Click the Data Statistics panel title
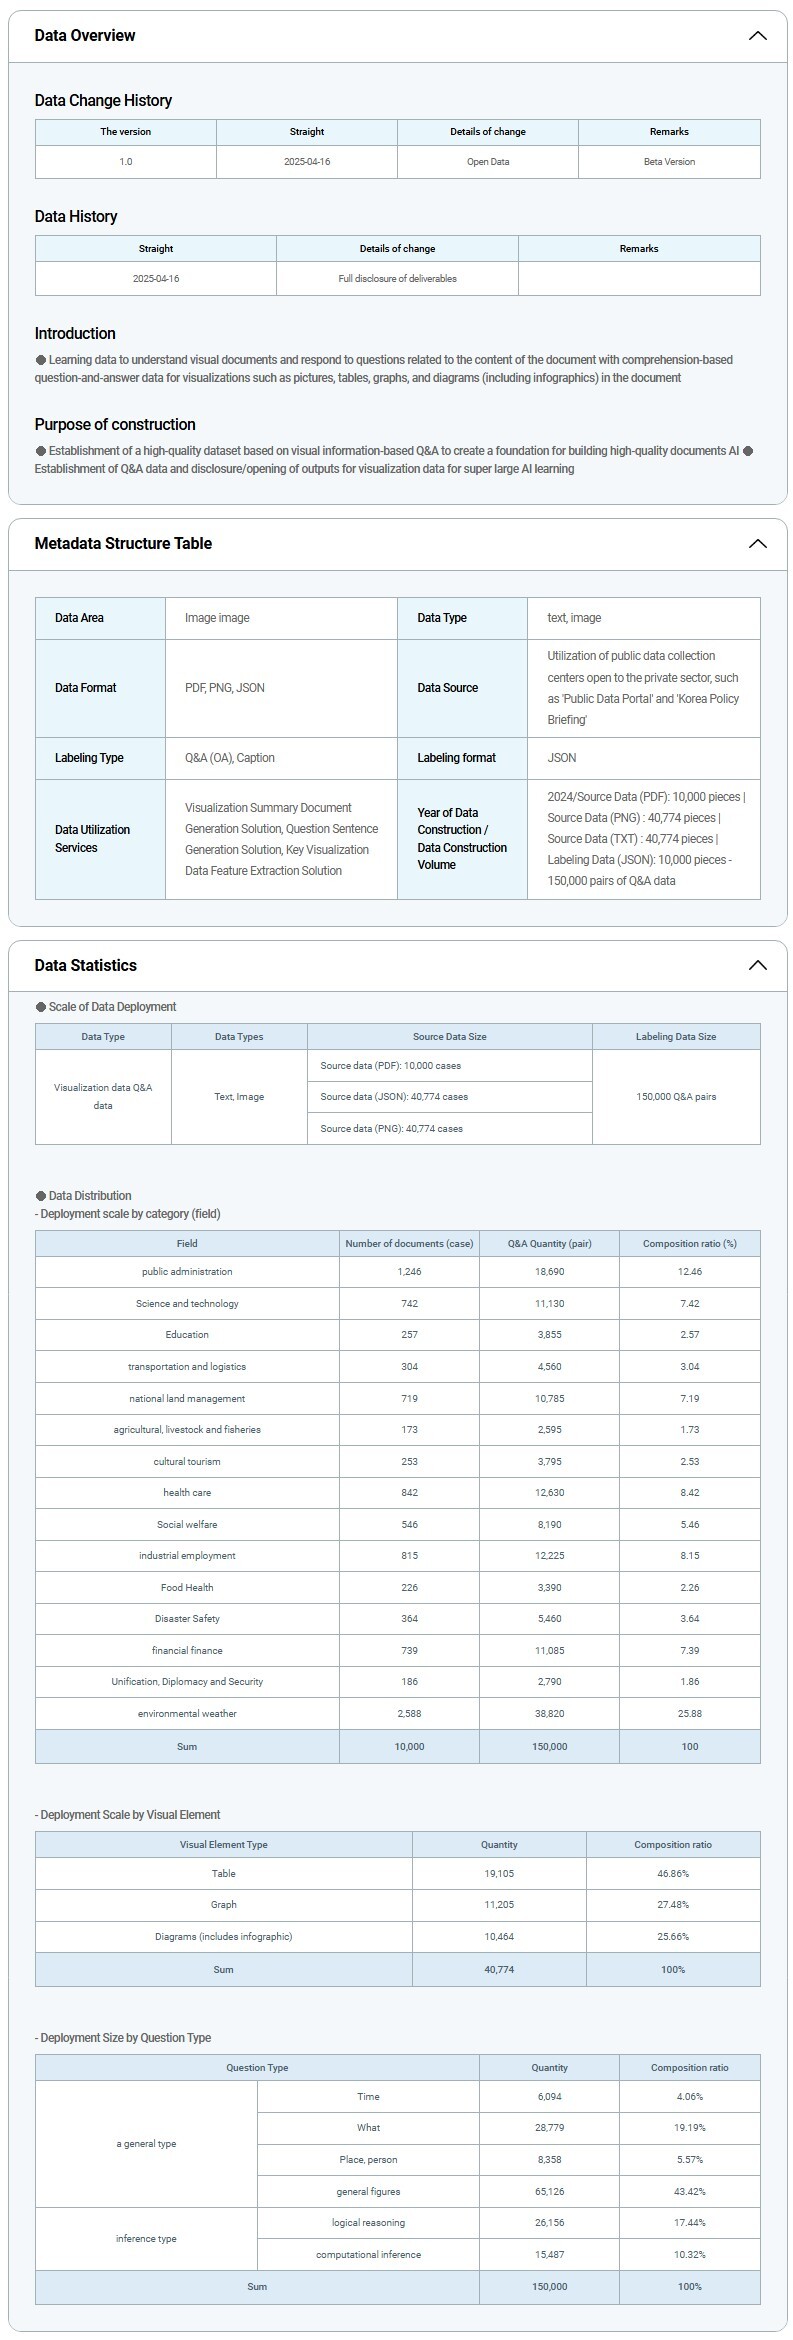 [86, 965]
